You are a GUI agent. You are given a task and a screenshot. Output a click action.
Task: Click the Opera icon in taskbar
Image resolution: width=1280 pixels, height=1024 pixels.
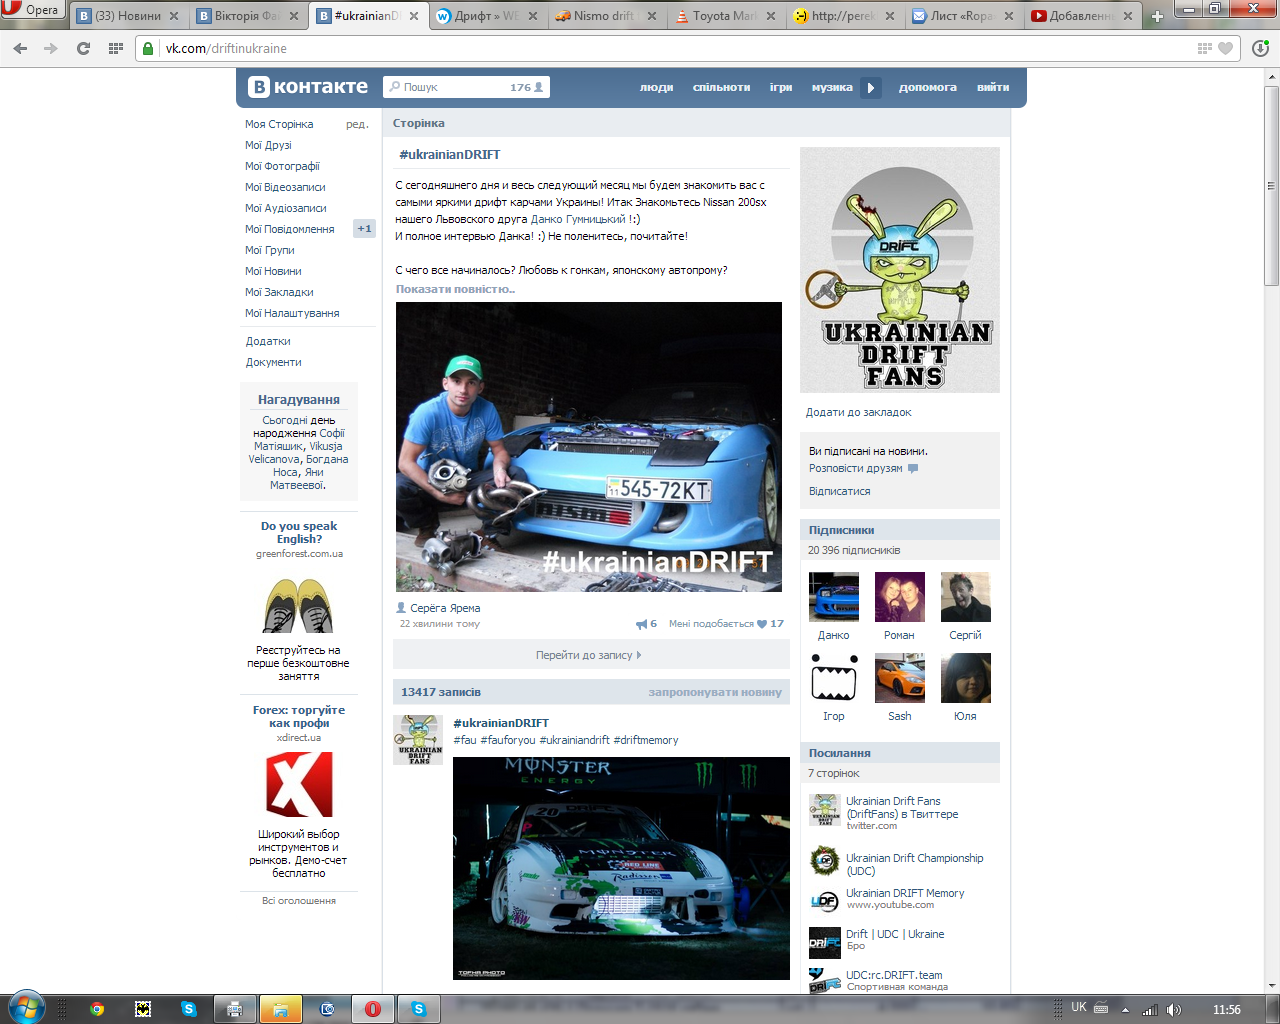[x=373, y=1009]
